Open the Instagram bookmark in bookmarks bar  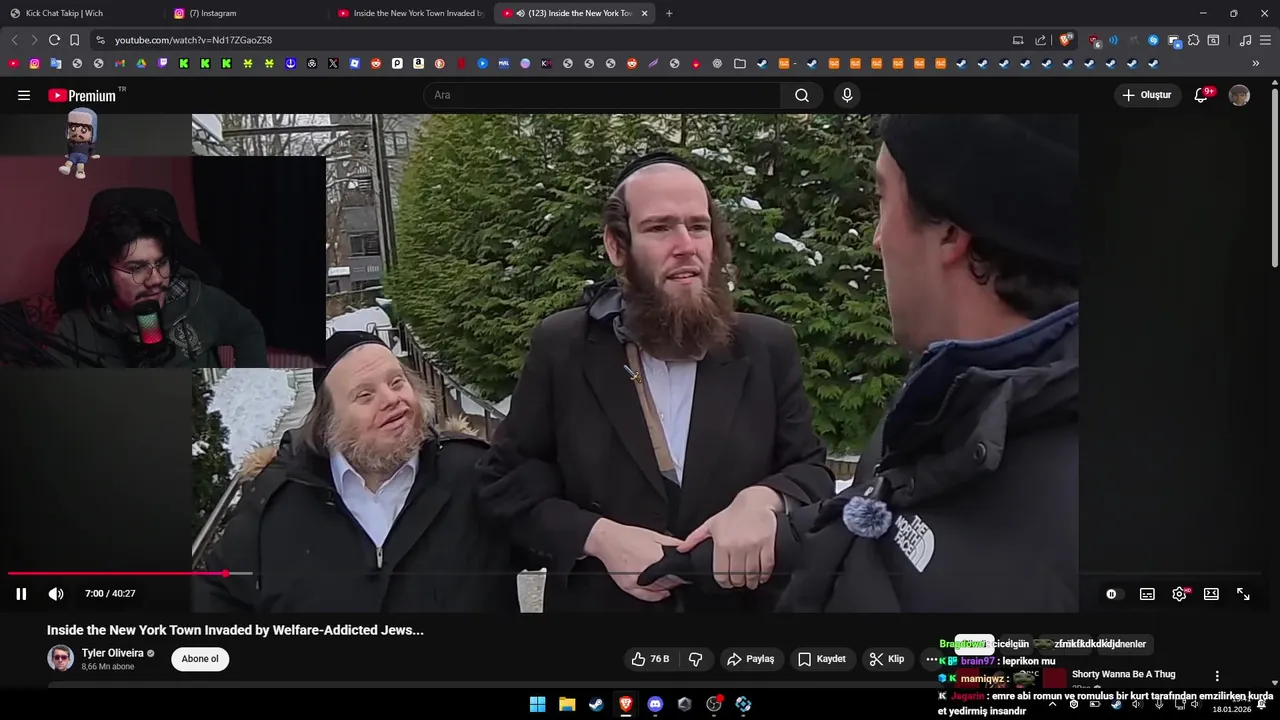tap(35, 63)
